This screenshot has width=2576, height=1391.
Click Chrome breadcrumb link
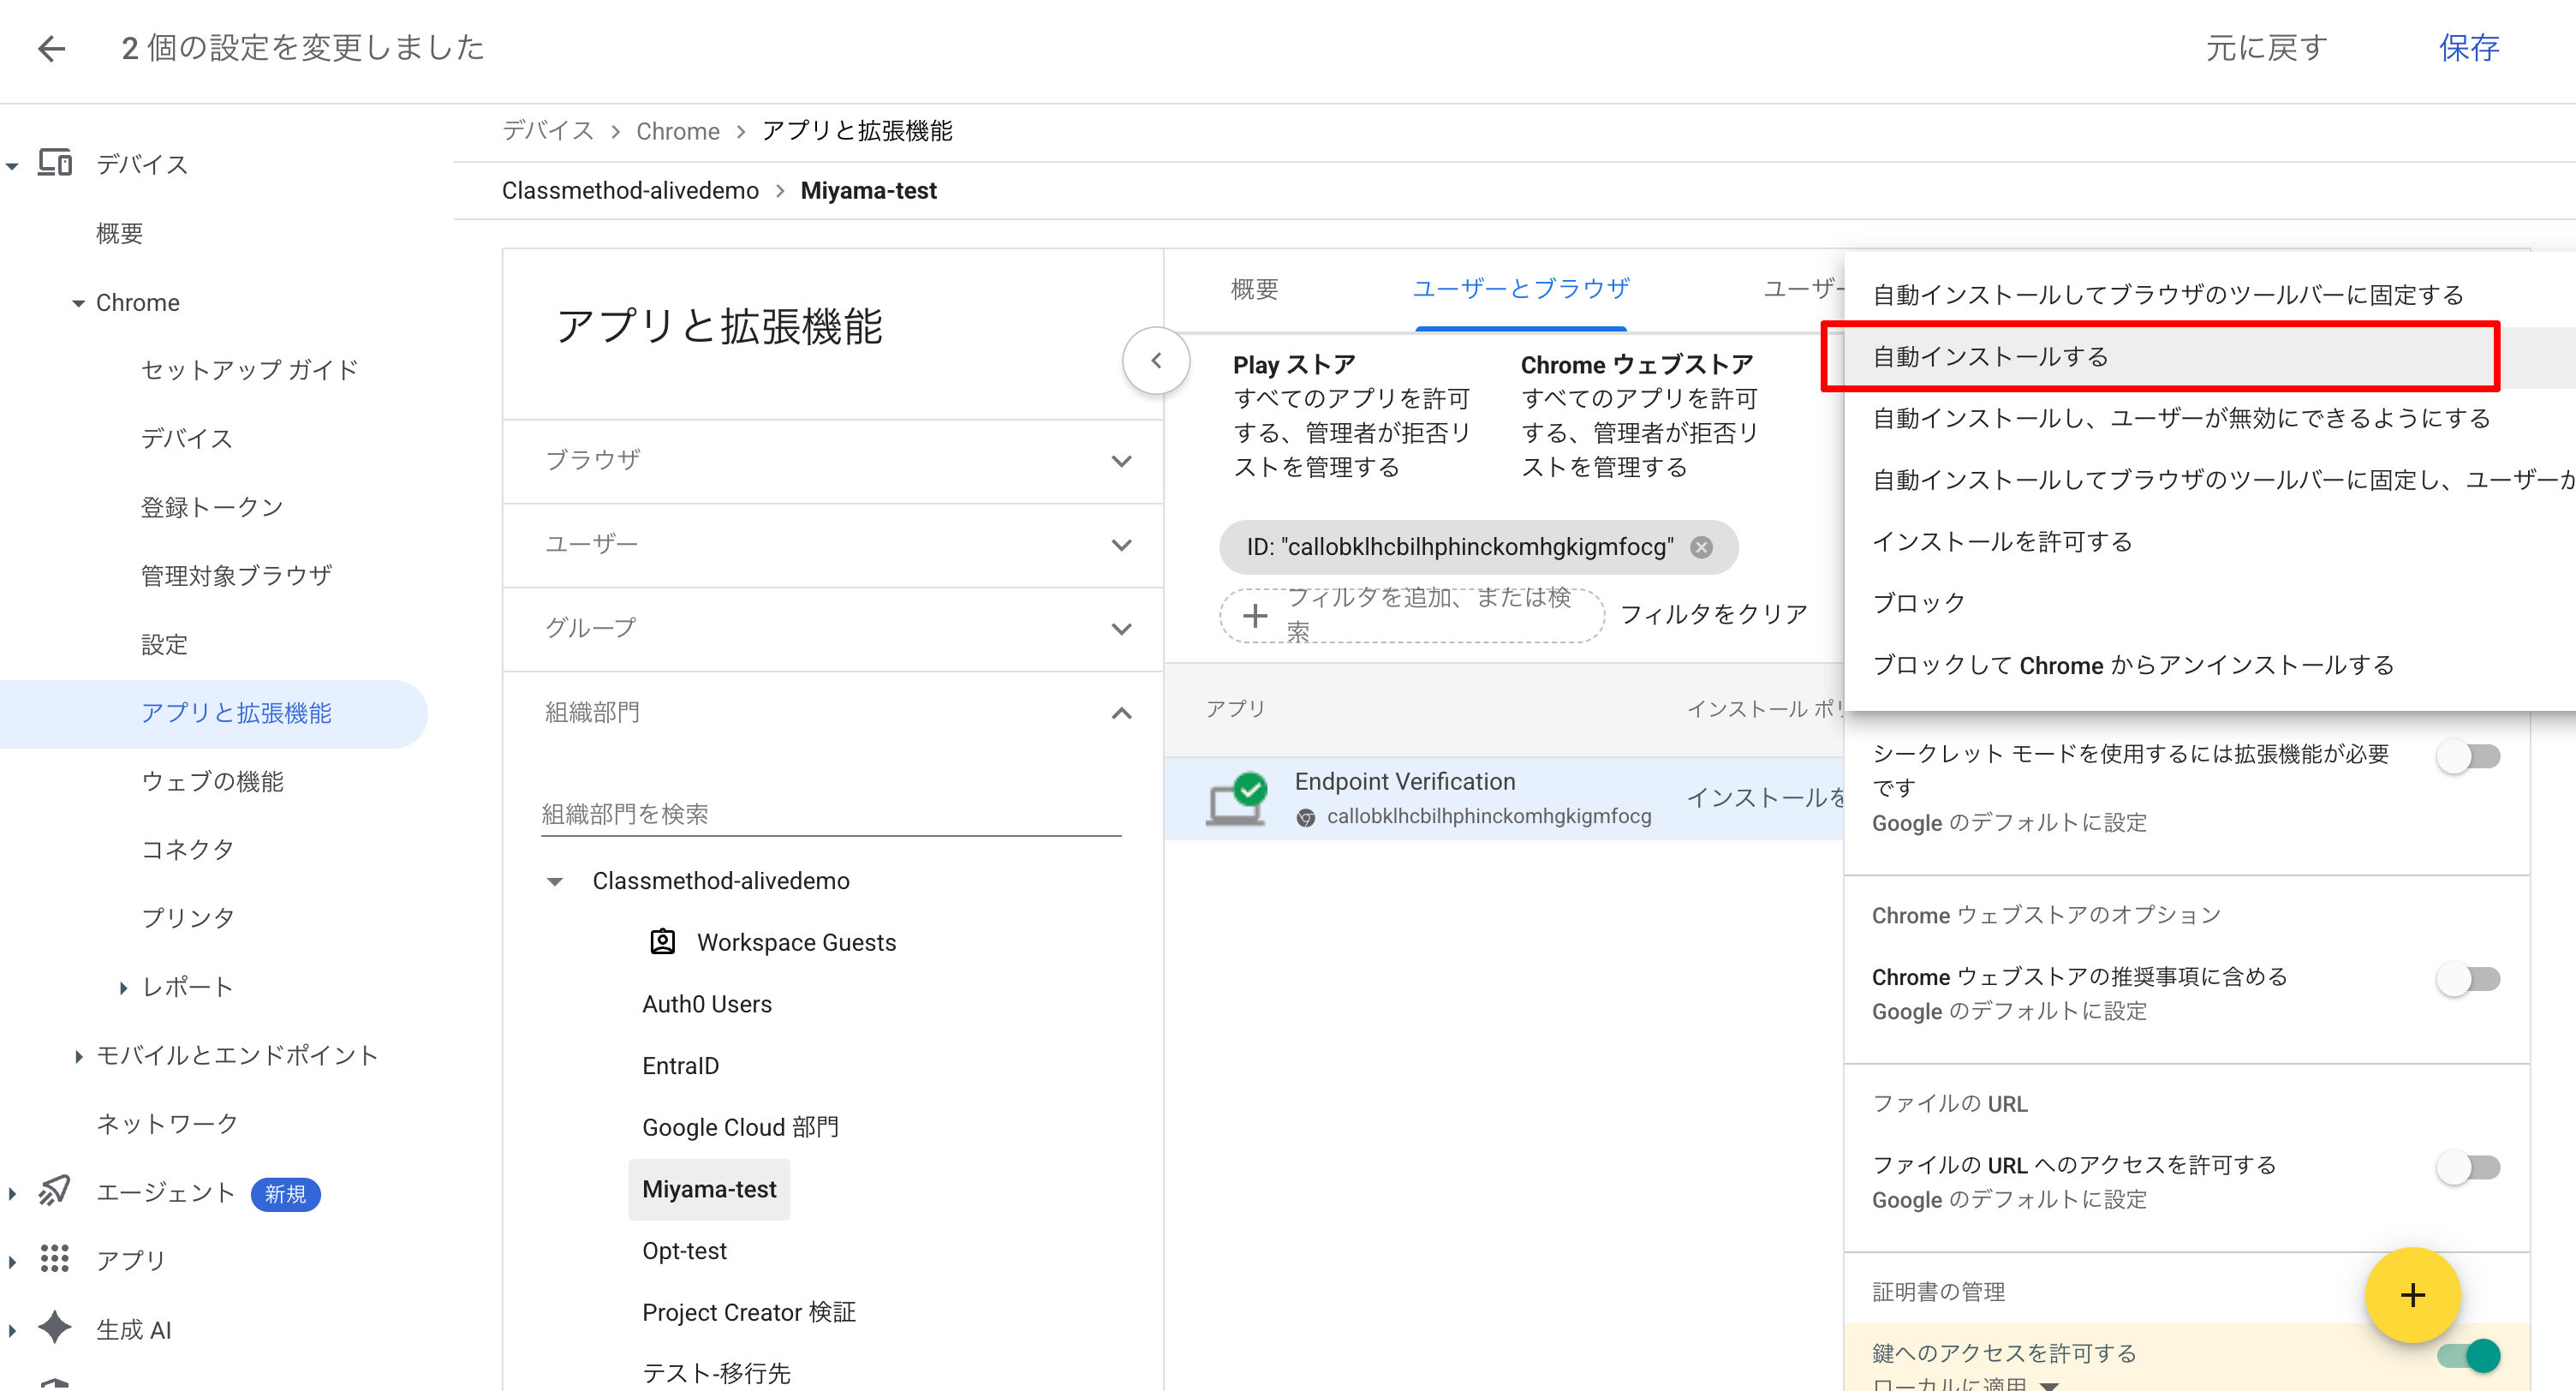678,131
